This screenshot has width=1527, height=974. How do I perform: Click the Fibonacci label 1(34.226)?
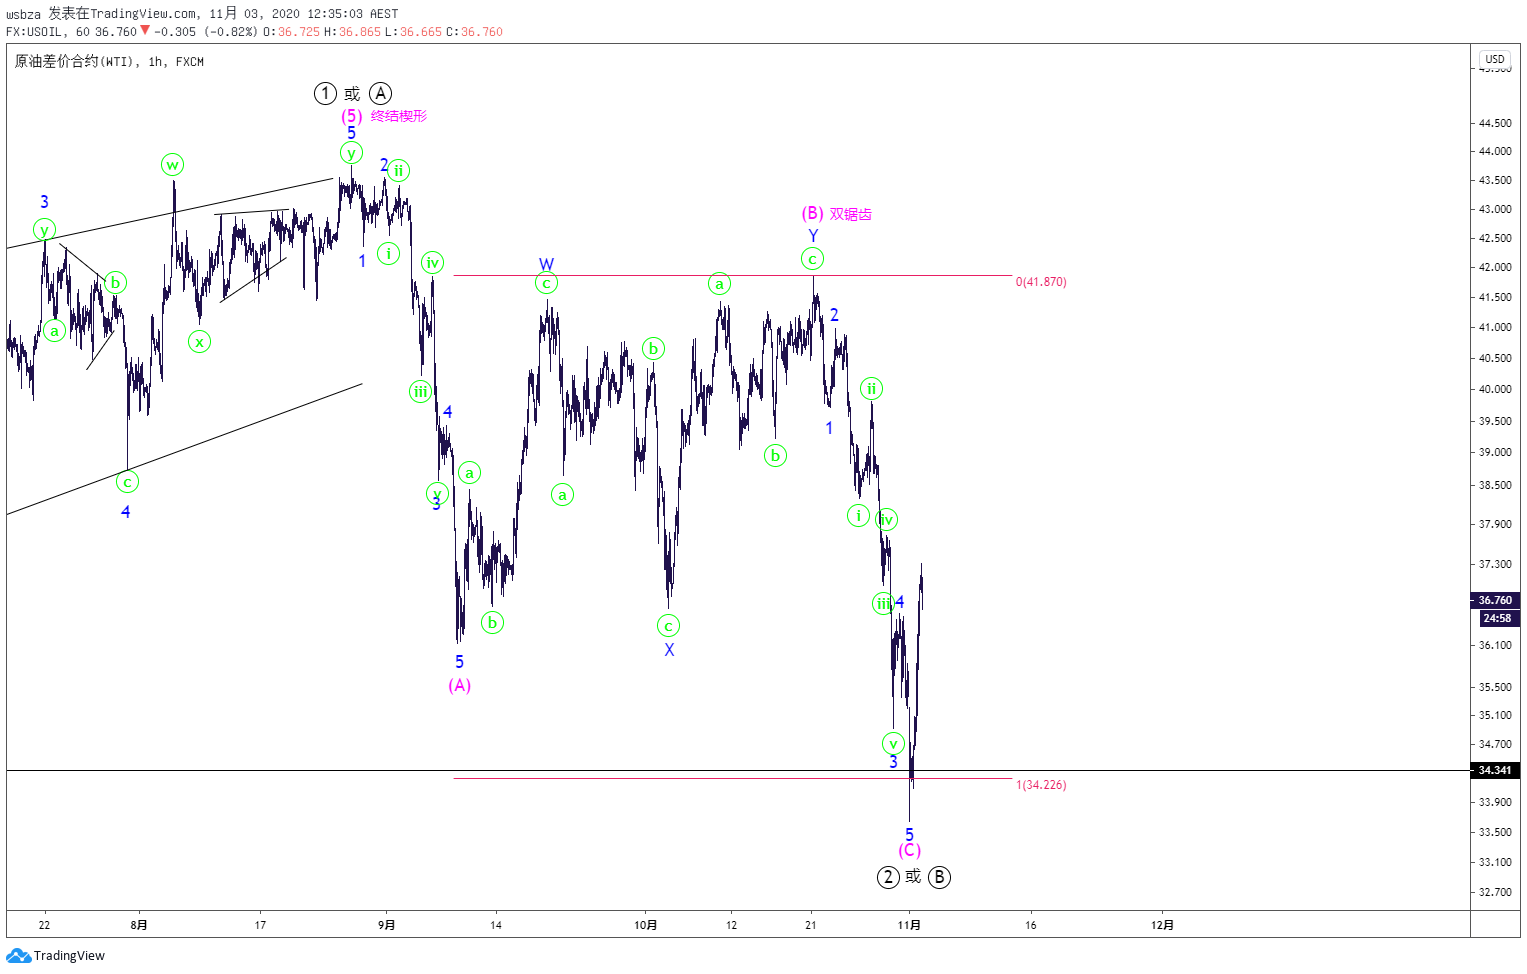[x=1041, y=785]
